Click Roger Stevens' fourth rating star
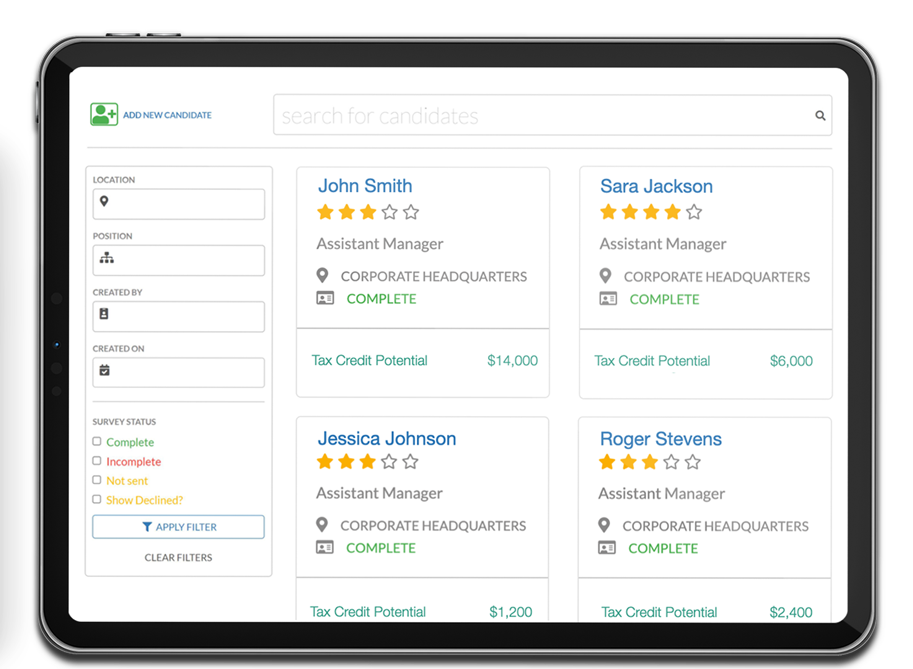The width and height of the screenshot is (913, 669). (671, 462)
